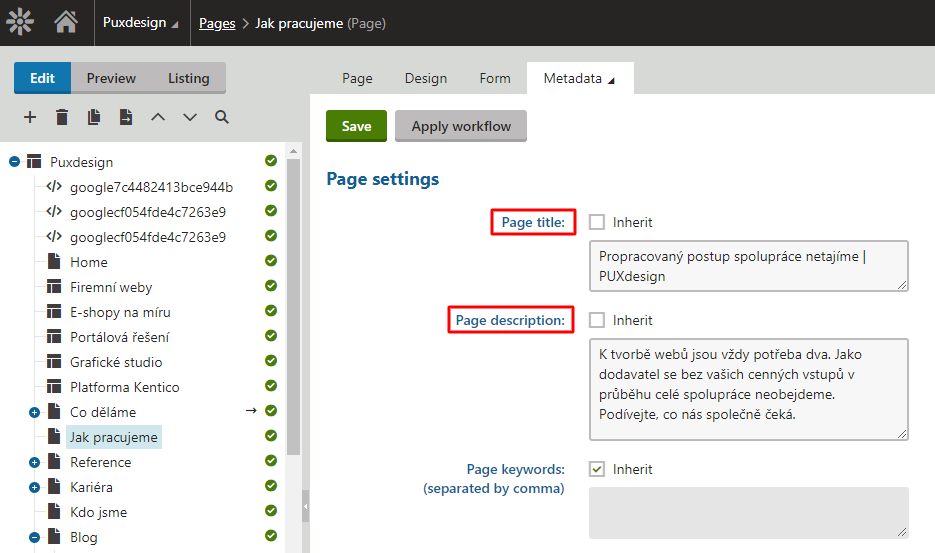Click the Apply workflow button
Image resolution: width=935 pixels, height=553 pixels.
(461, 126)
